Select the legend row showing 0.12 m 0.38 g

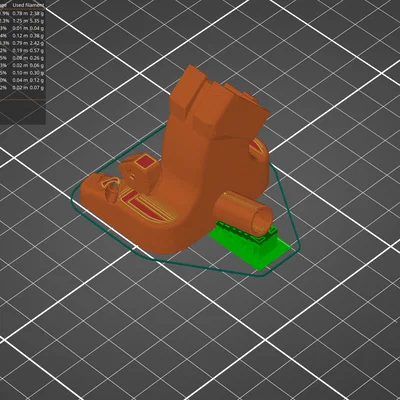point(22,36)
